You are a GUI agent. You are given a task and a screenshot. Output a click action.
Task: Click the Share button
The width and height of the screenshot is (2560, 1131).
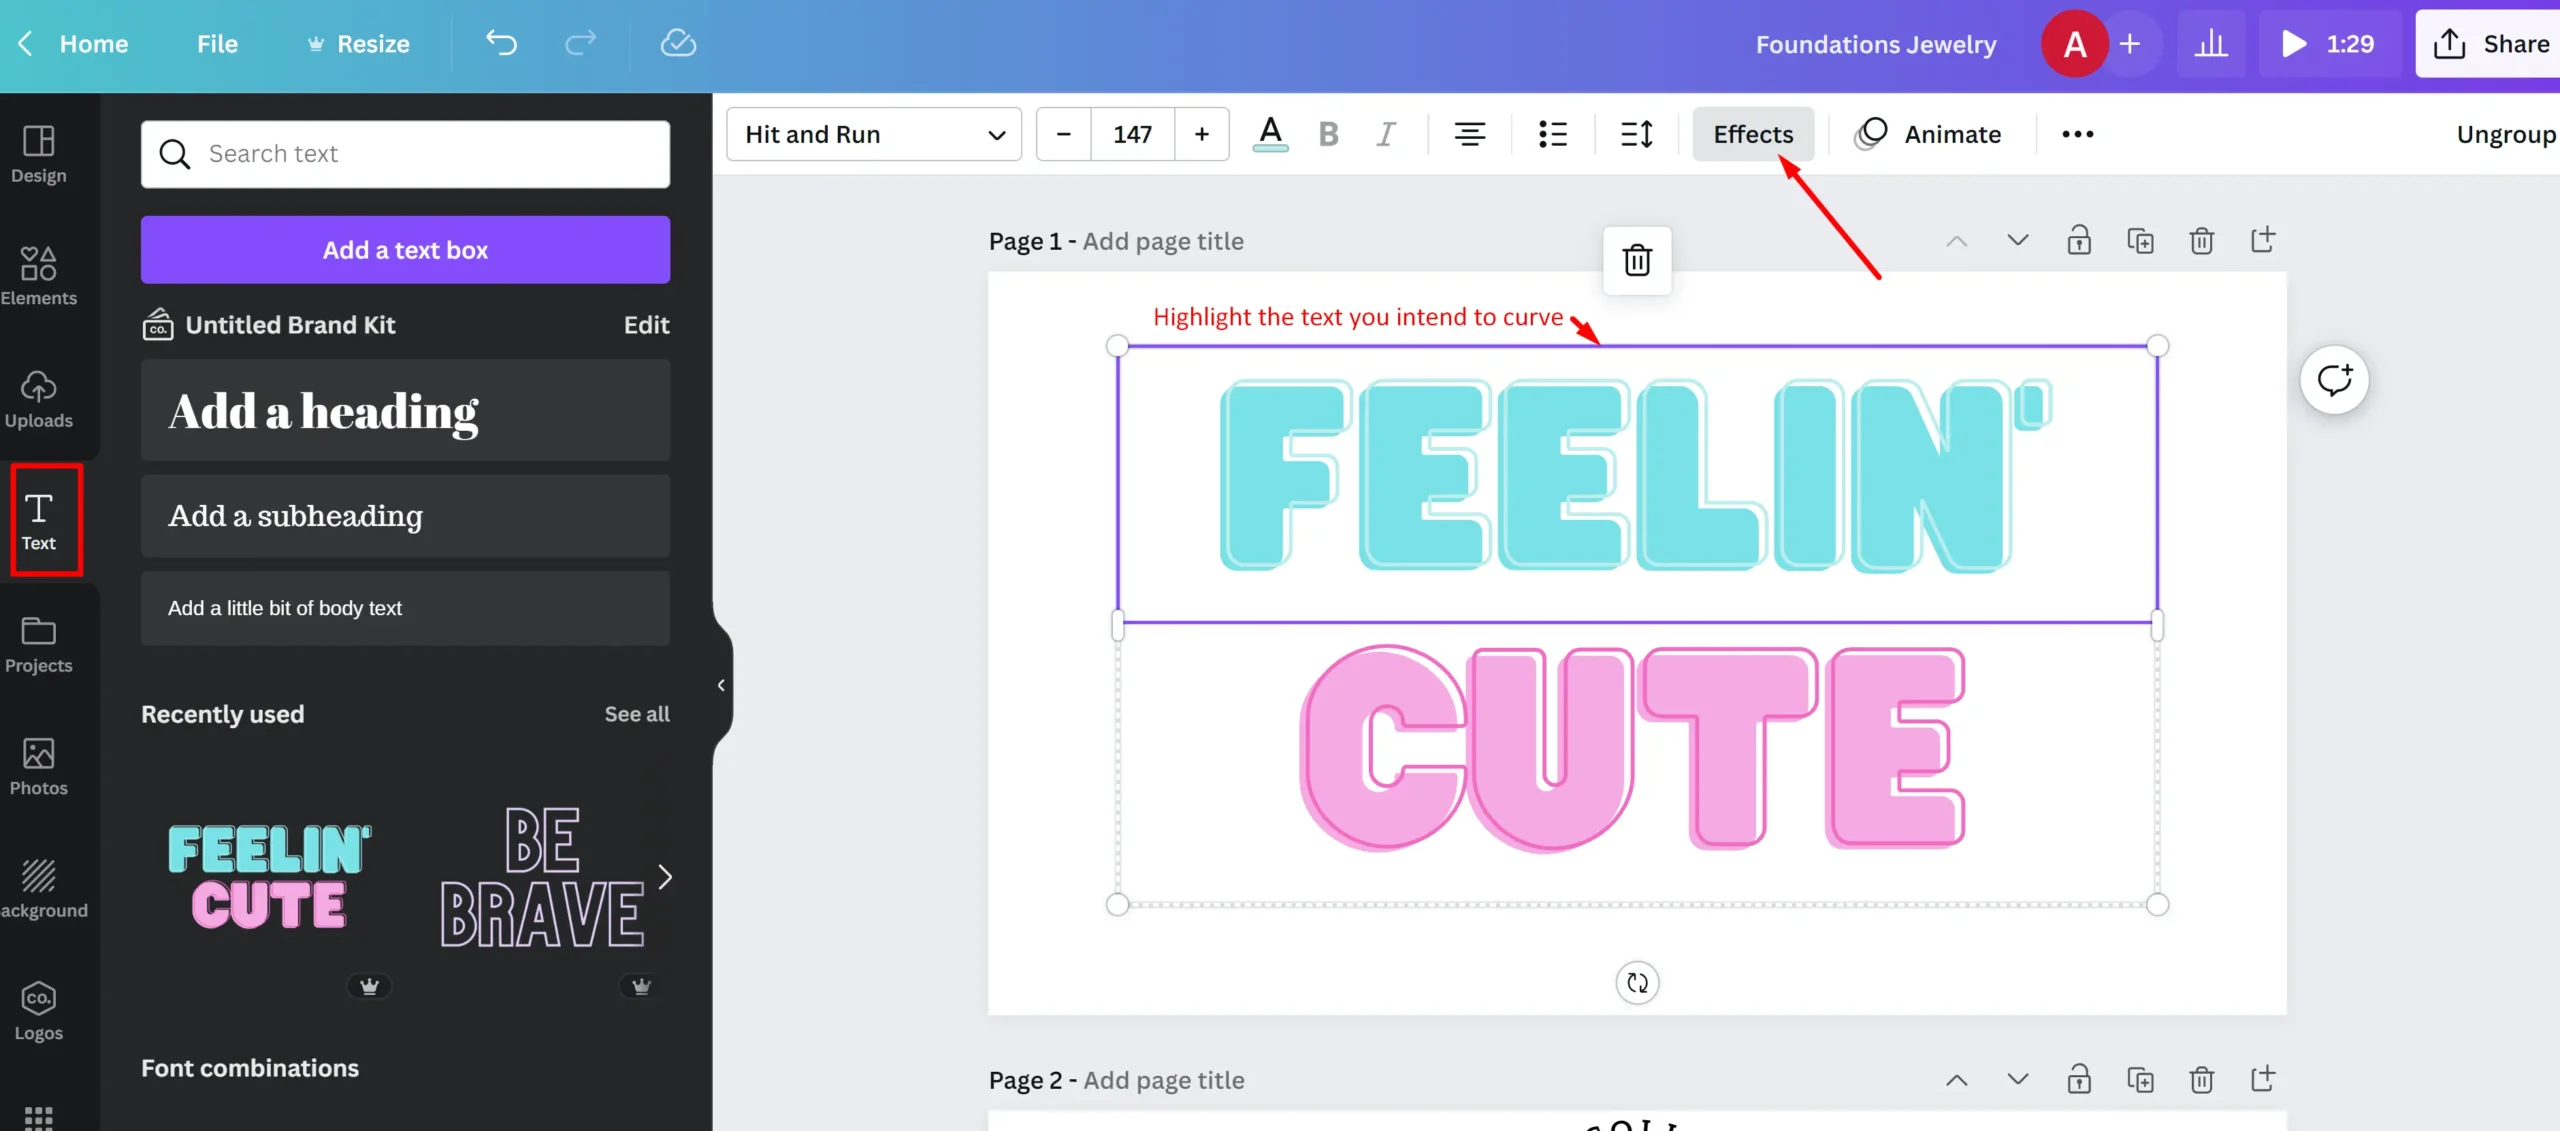click(x=2493, y=42)
